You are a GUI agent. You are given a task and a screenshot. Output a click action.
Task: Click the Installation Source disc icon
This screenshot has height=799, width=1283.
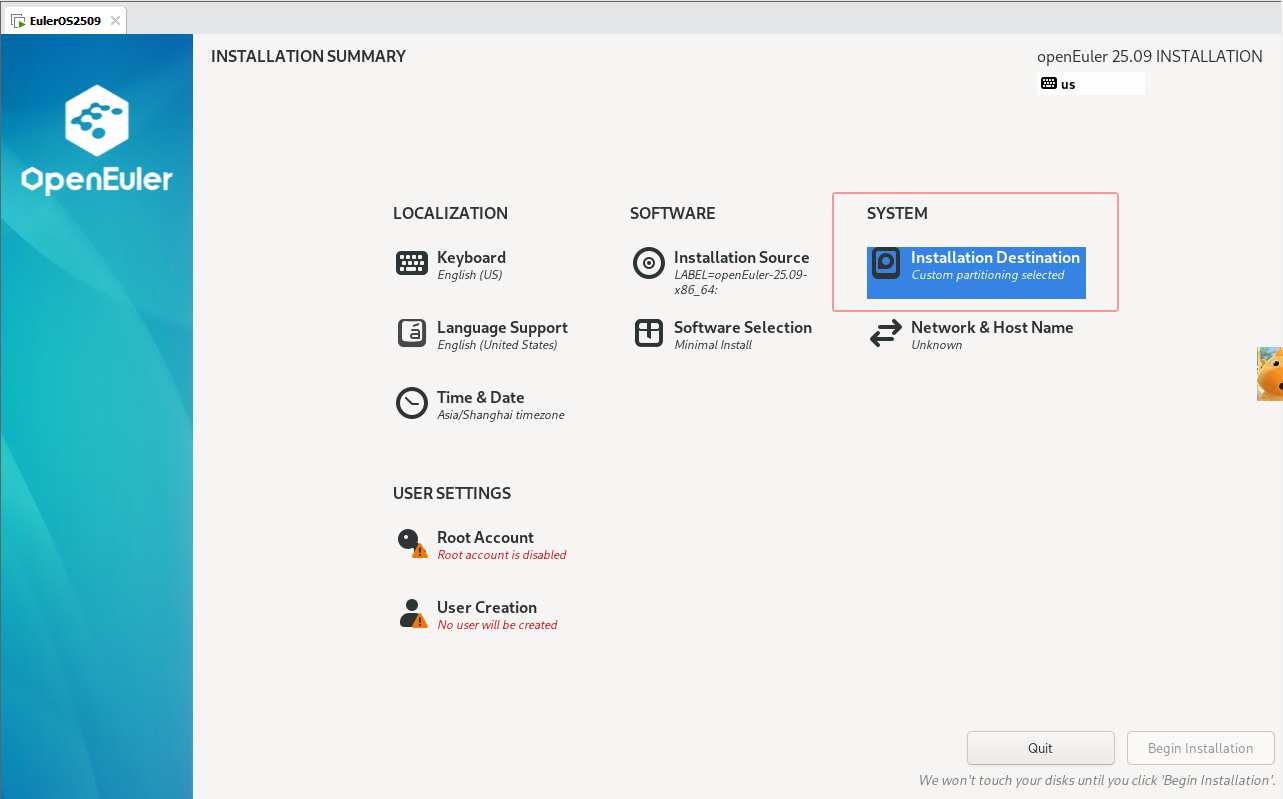click(649, 263)
